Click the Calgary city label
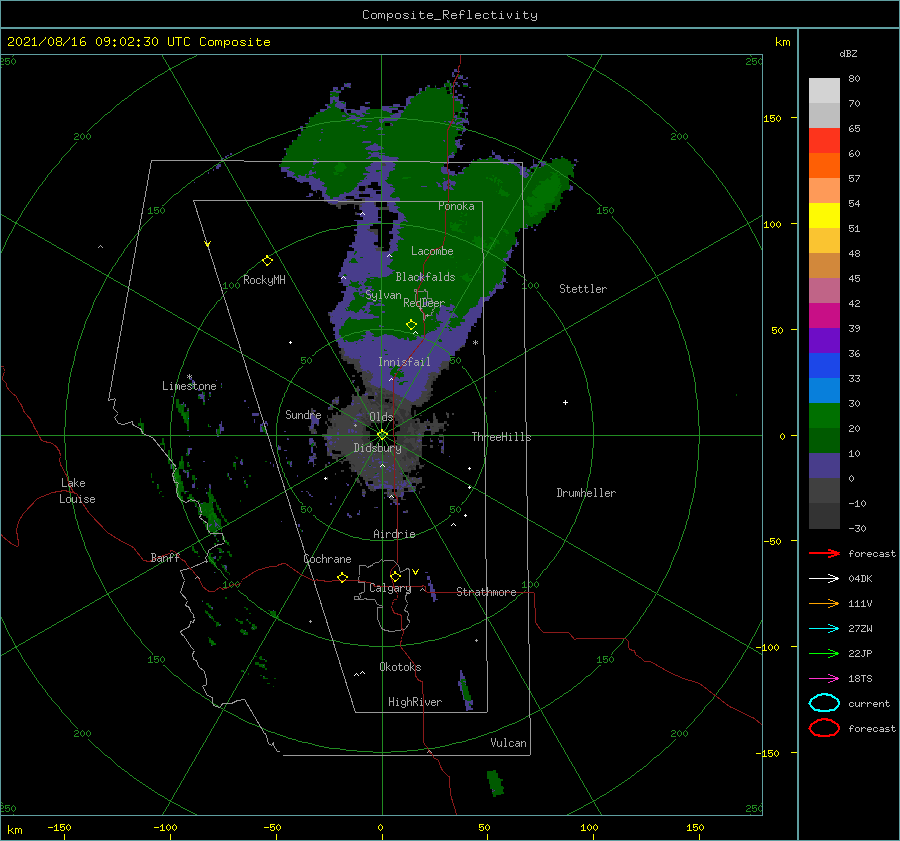 coord(390,588)
